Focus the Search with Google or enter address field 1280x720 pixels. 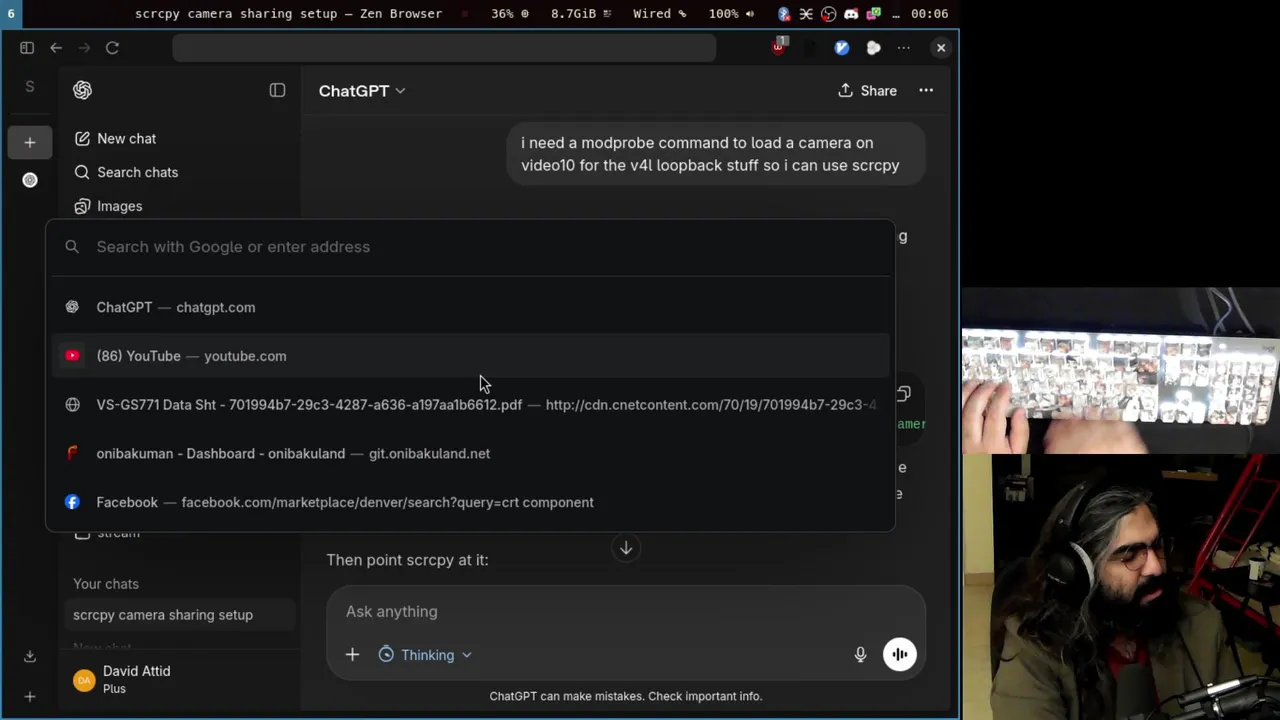[x=470, y=247]
